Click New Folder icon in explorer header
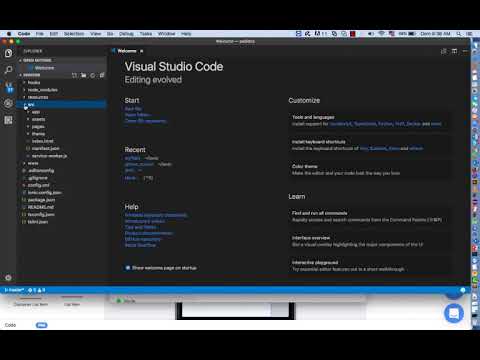Viewport: 480px width, 360px height. [83, 75]
